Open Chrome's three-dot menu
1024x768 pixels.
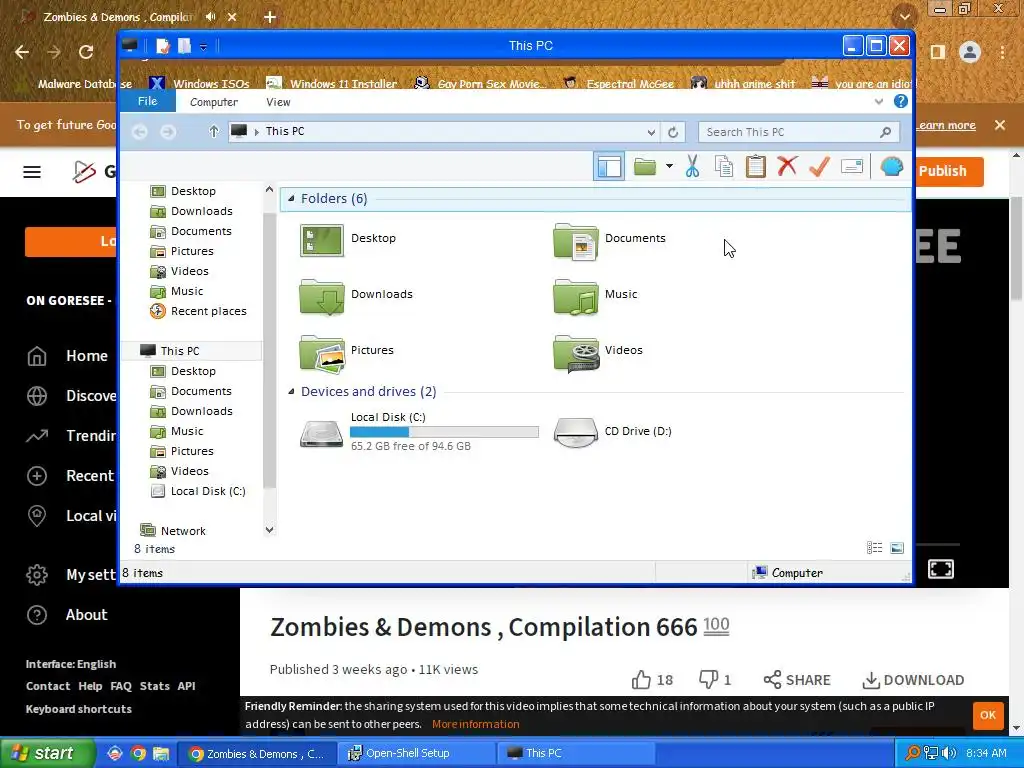click(x=1002, y=52)
